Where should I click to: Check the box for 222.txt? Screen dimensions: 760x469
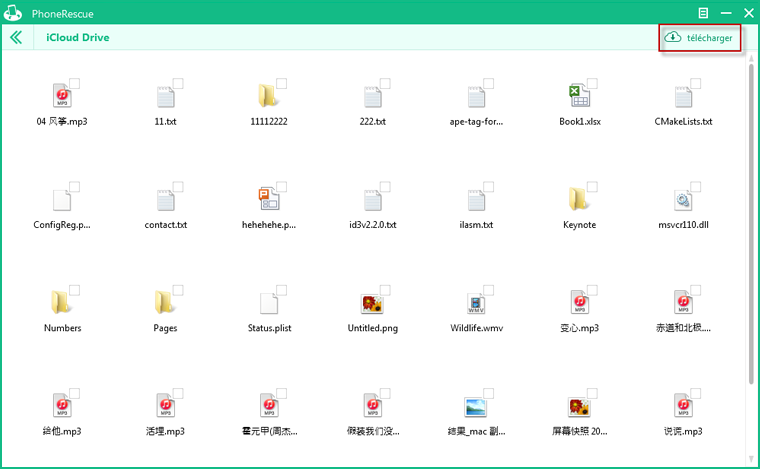coord(385,83)
